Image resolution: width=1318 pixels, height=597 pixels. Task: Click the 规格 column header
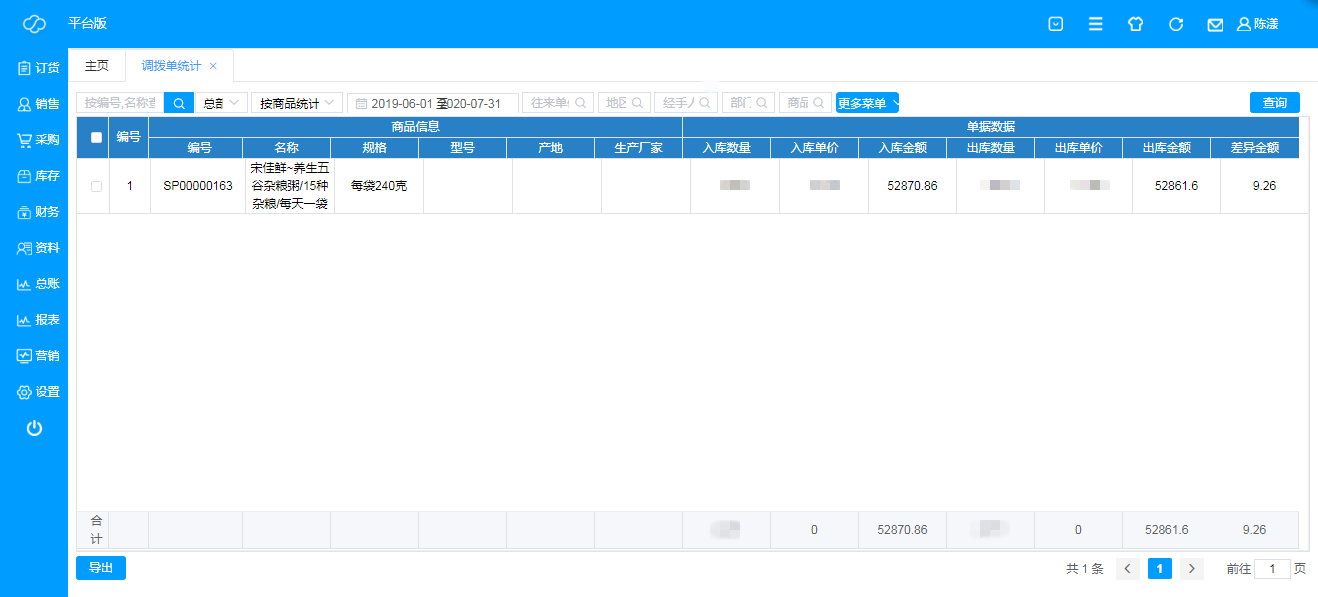(375, 148)
